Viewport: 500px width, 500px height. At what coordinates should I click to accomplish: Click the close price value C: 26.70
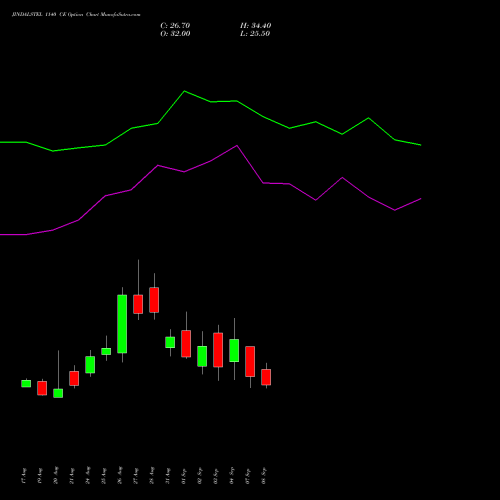pyautogui.click(x=175, y=26)
